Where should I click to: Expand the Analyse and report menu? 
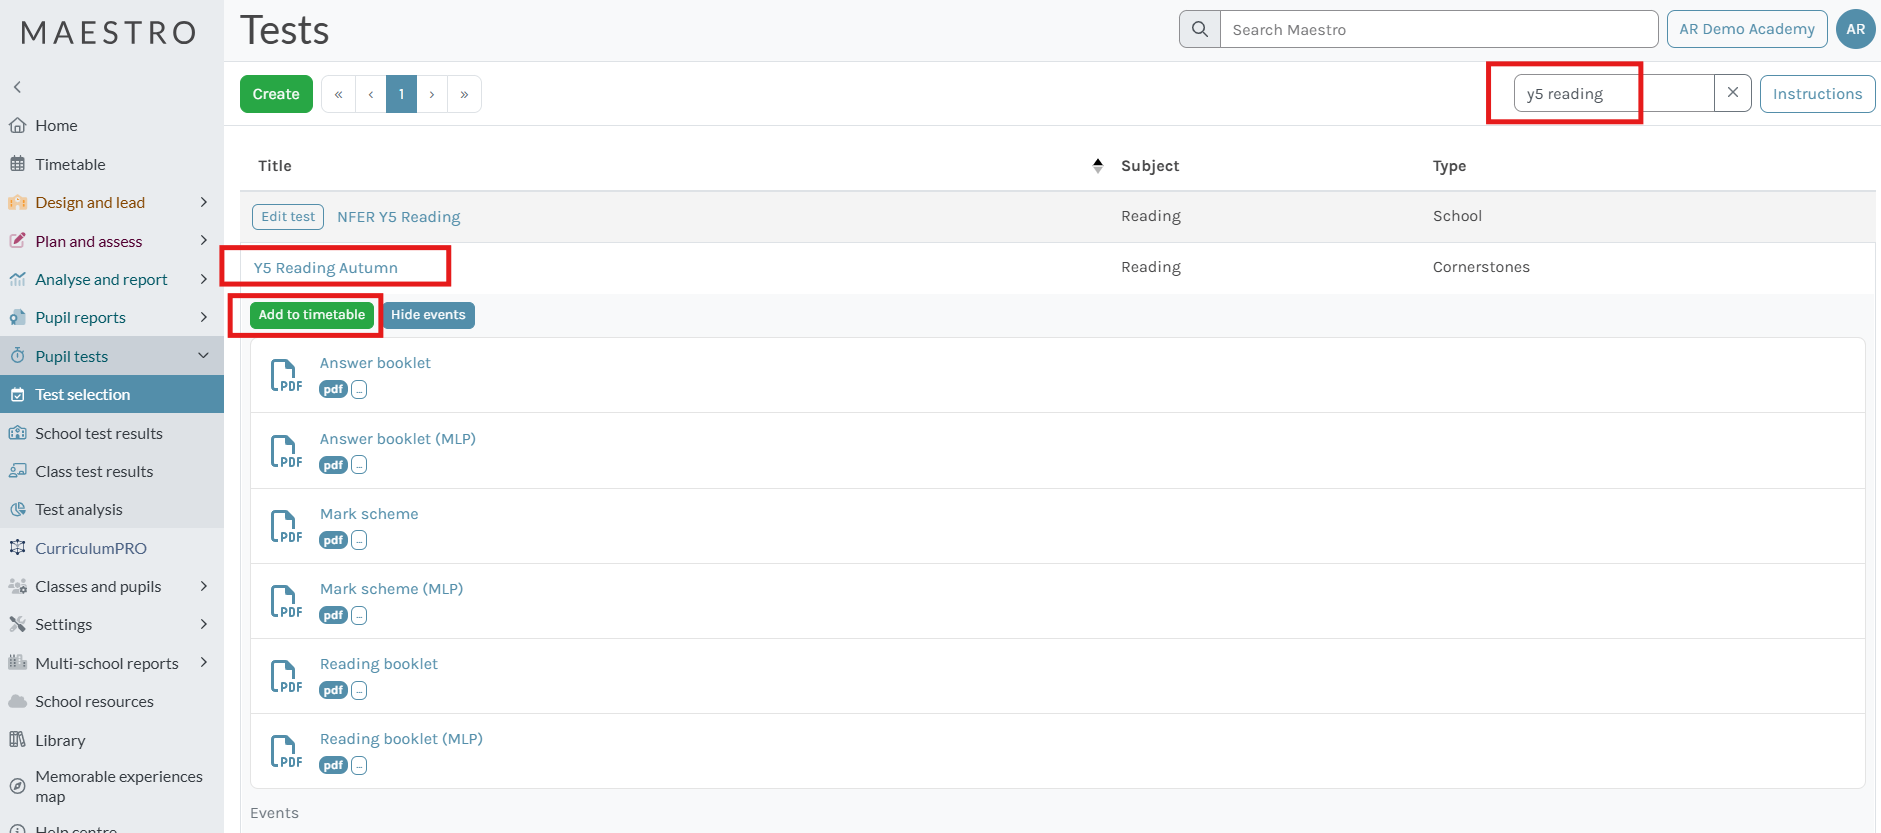tap(204, 280)
